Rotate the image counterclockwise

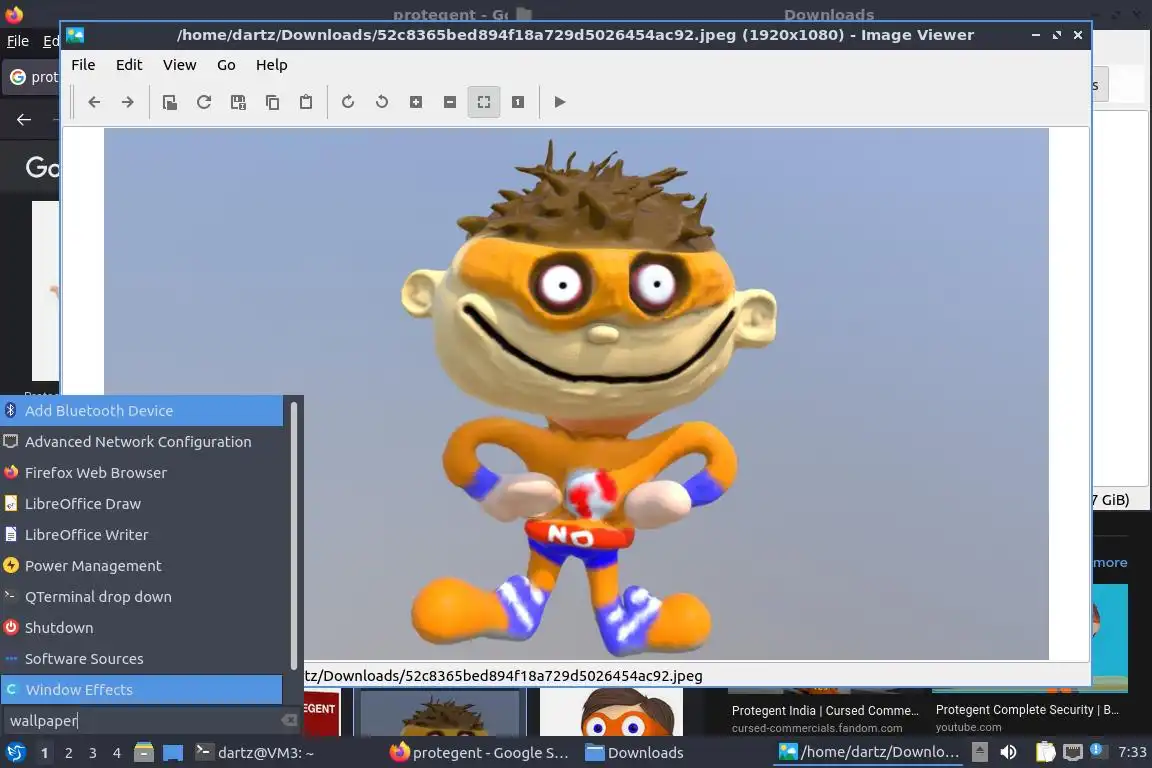click(382, 102)
